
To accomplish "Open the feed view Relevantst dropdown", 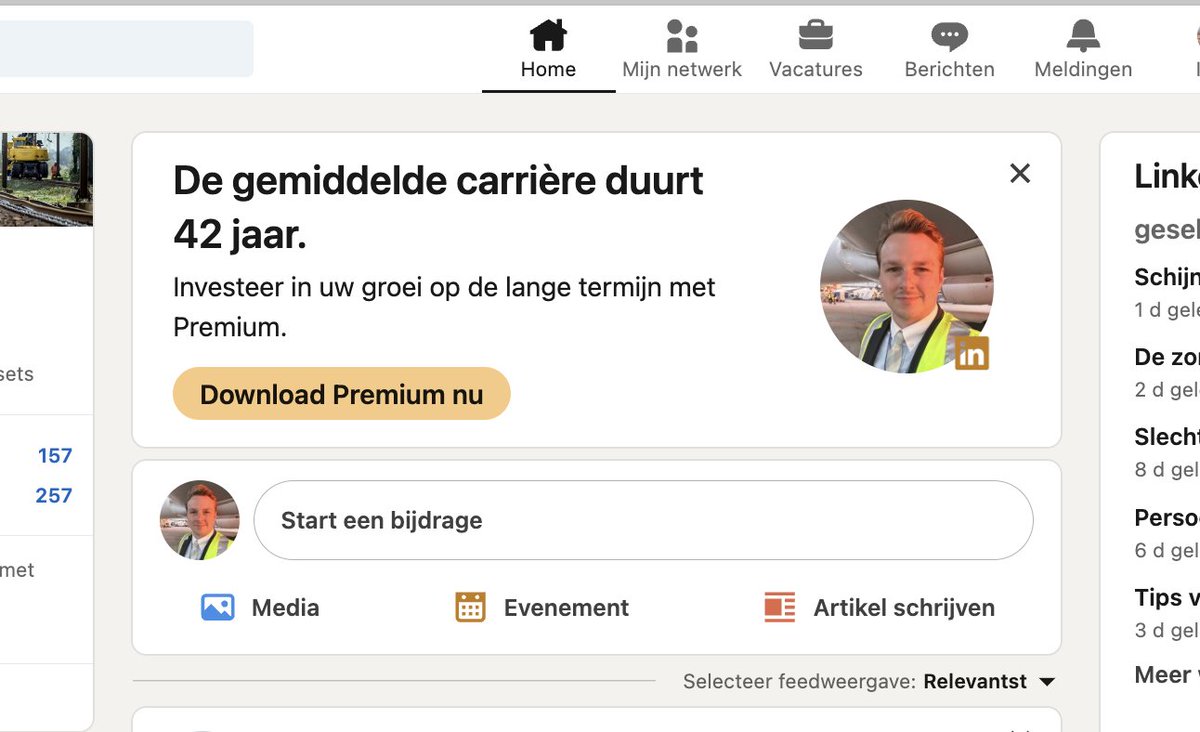I will [989, 682].
